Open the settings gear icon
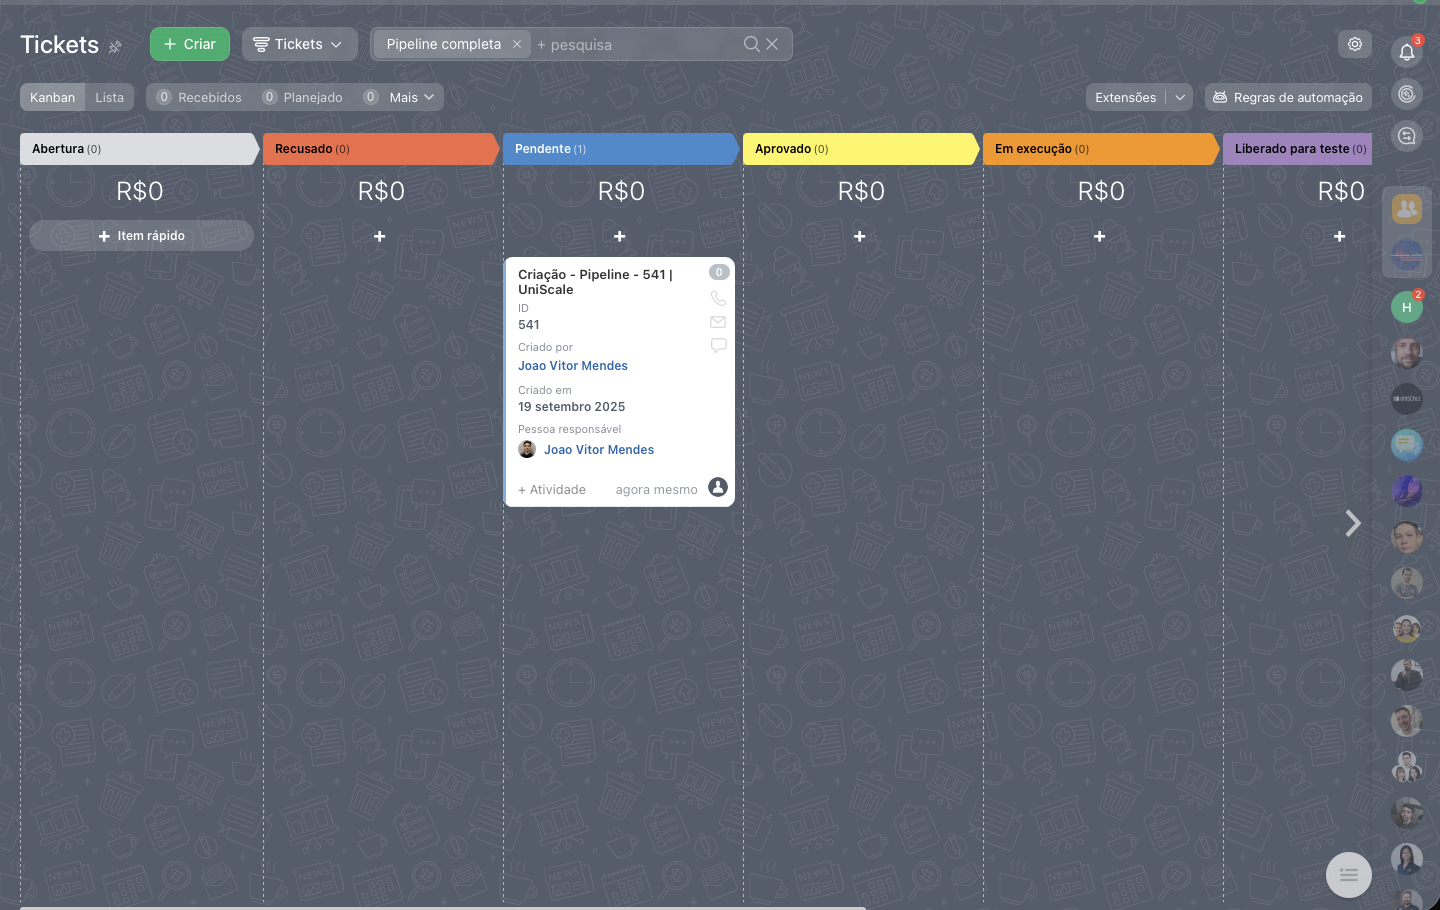This screenshot has height=910, width=1440. point(1354,44)
